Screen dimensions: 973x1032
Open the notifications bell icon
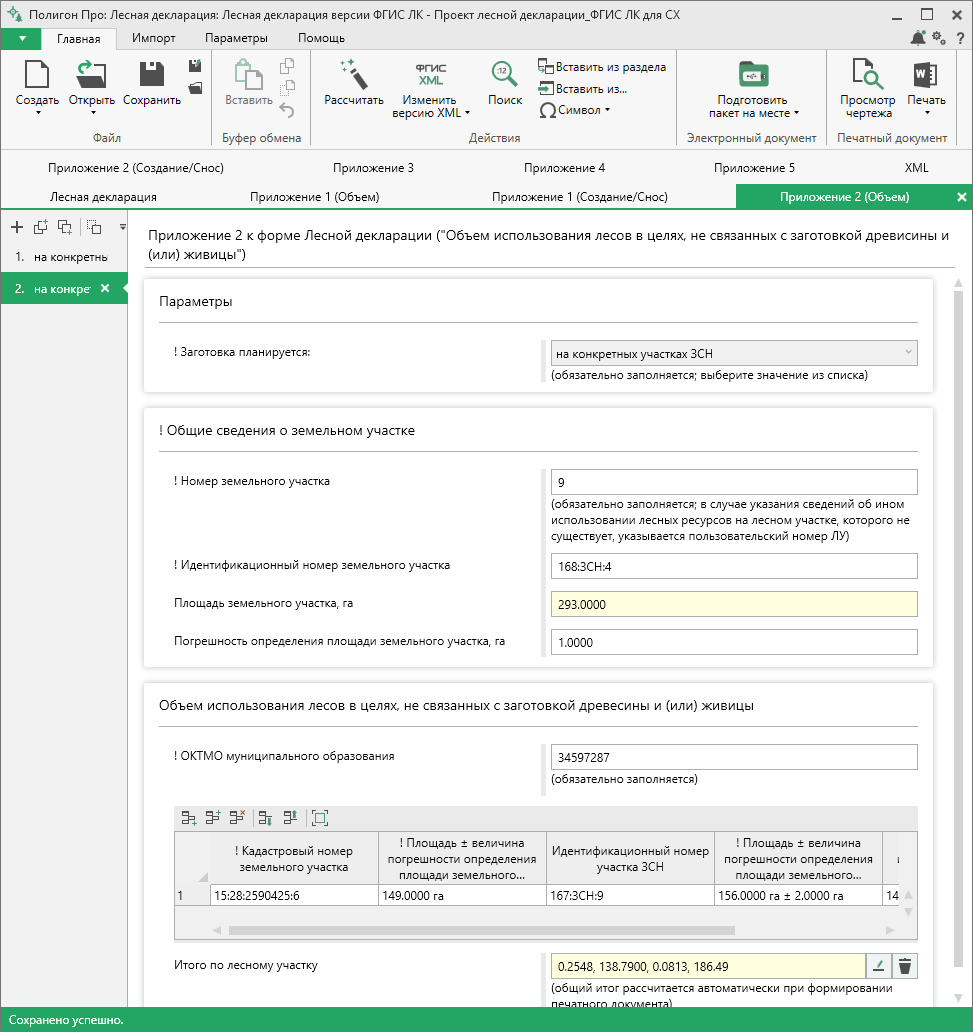click(x=918, y=38)
